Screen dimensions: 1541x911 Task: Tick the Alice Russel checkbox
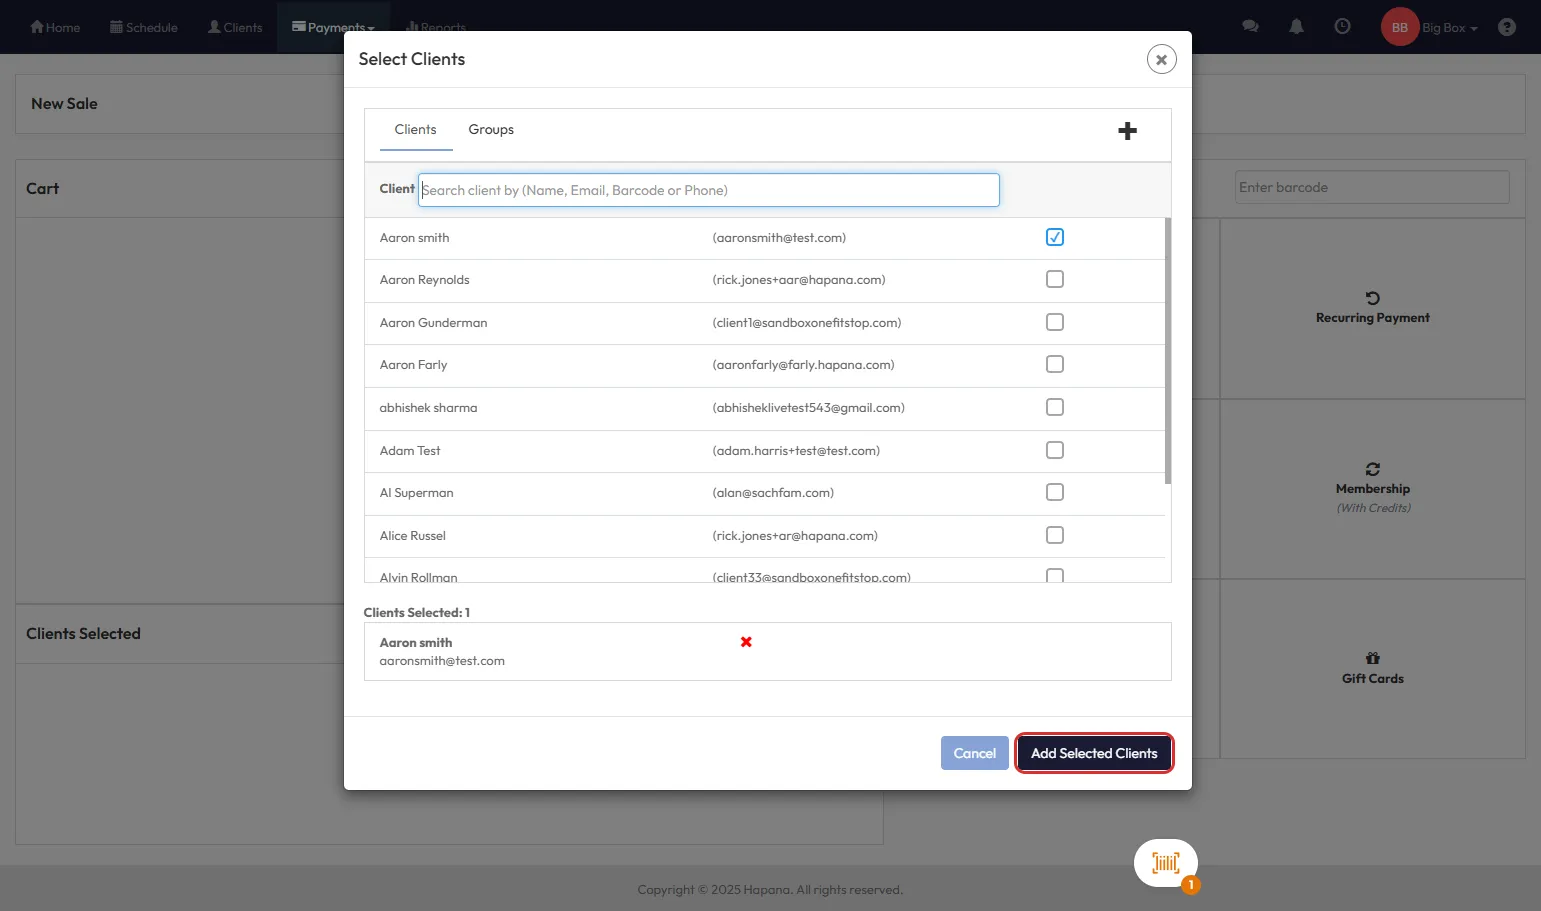click(x=1054, y=535)
